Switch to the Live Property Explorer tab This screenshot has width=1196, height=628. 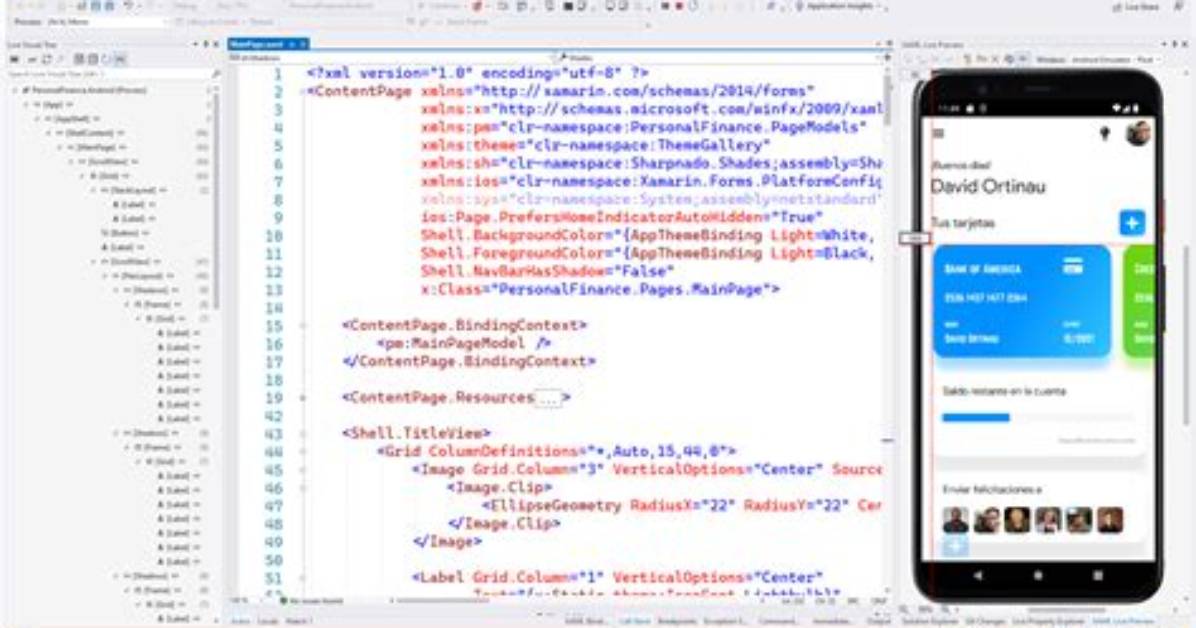tap(1049, 621)
